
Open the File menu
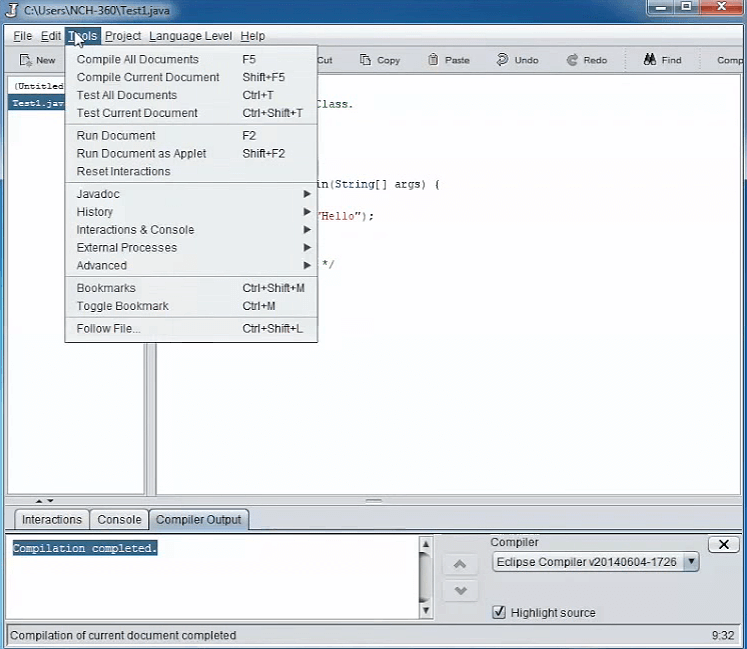pyautogui.click(x=22, y=36)
